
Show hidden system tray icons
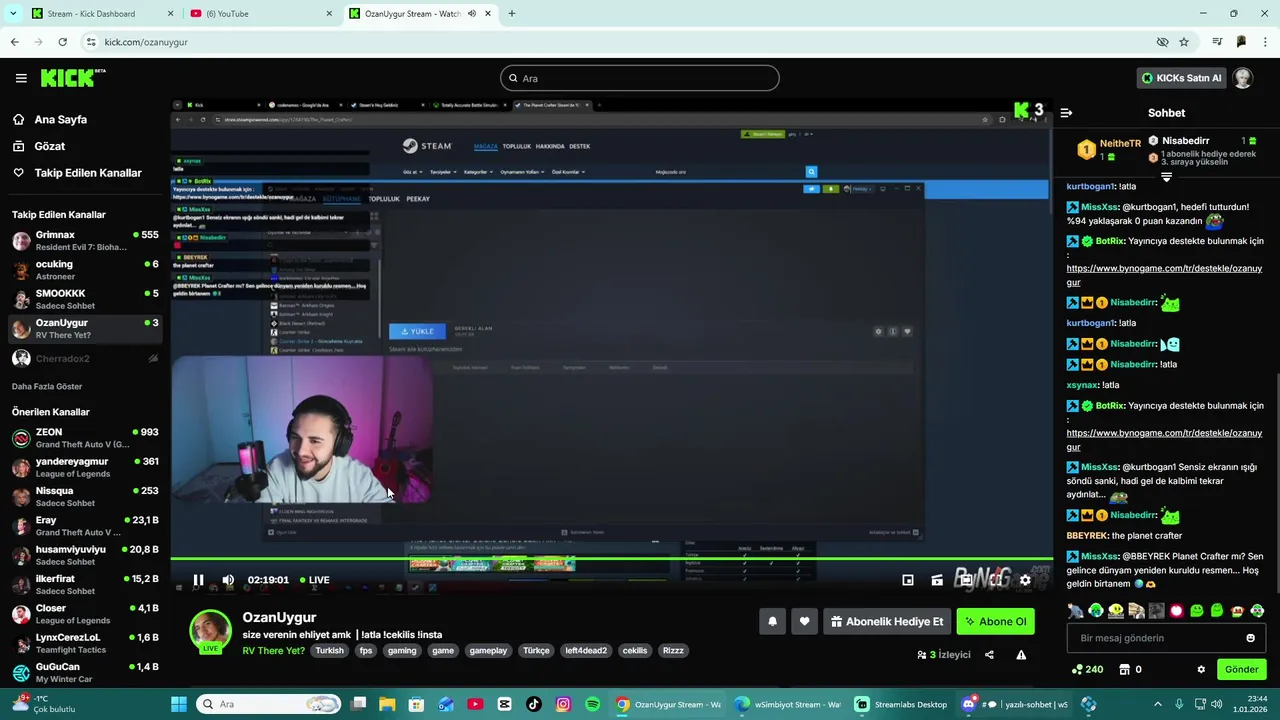coord(1158,704)
